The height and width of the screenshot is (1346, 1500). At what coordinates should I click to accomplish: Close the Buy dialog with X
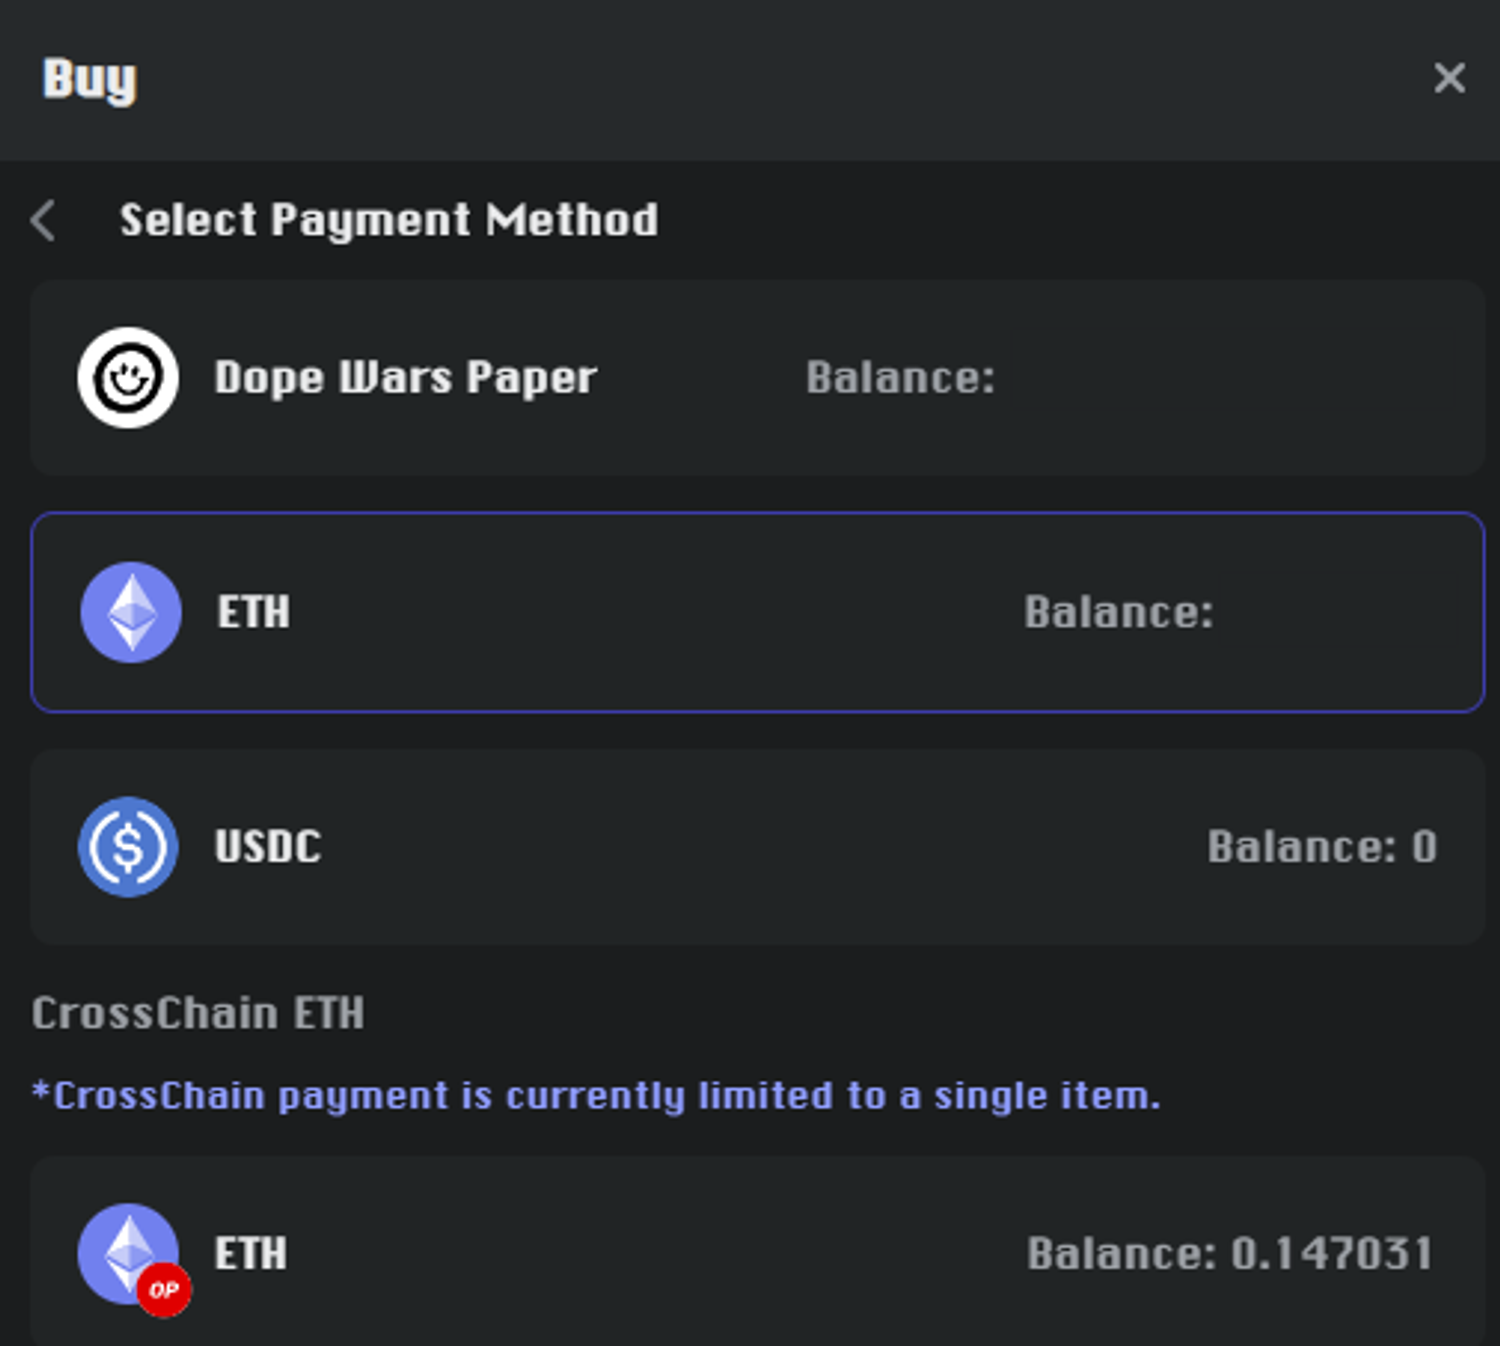click(1449, 78)
